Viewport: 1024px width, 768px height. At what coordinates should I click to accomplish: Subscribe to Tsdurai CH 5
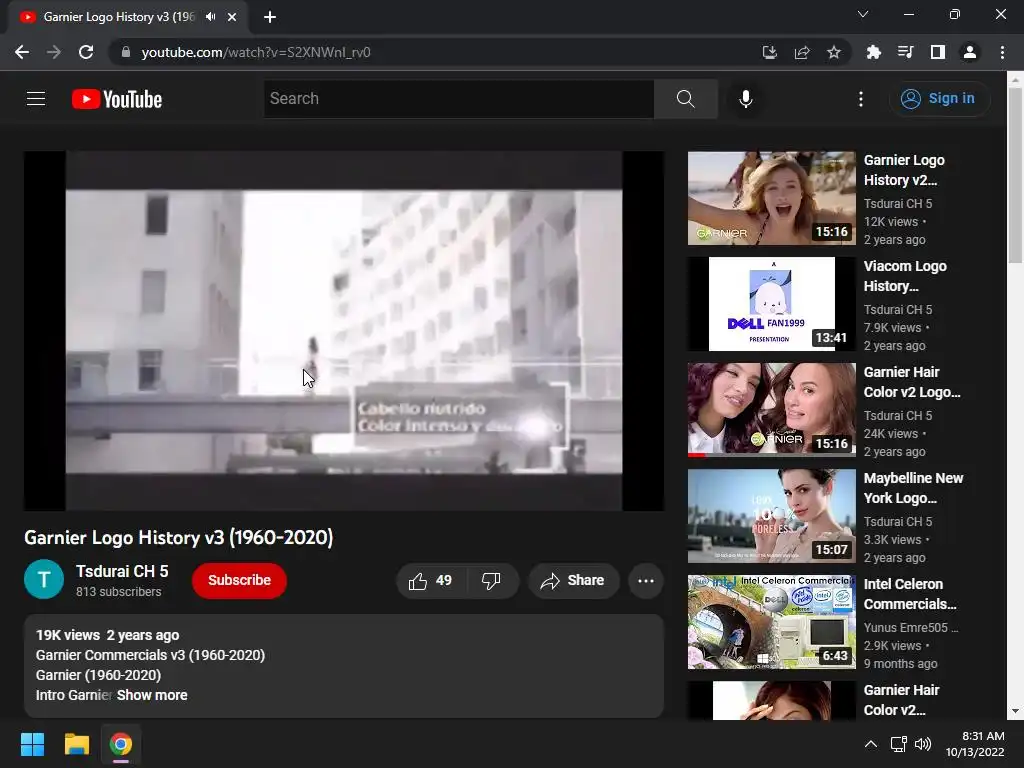tap(239, 581)
